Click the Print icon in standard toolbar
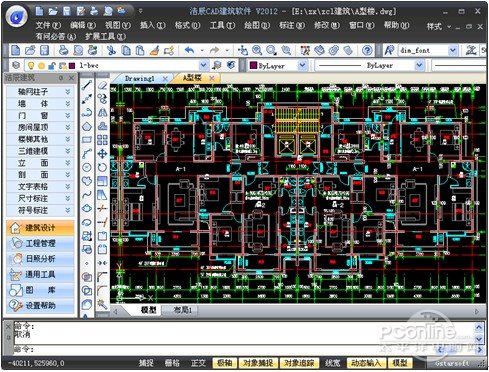 (63, 50)
